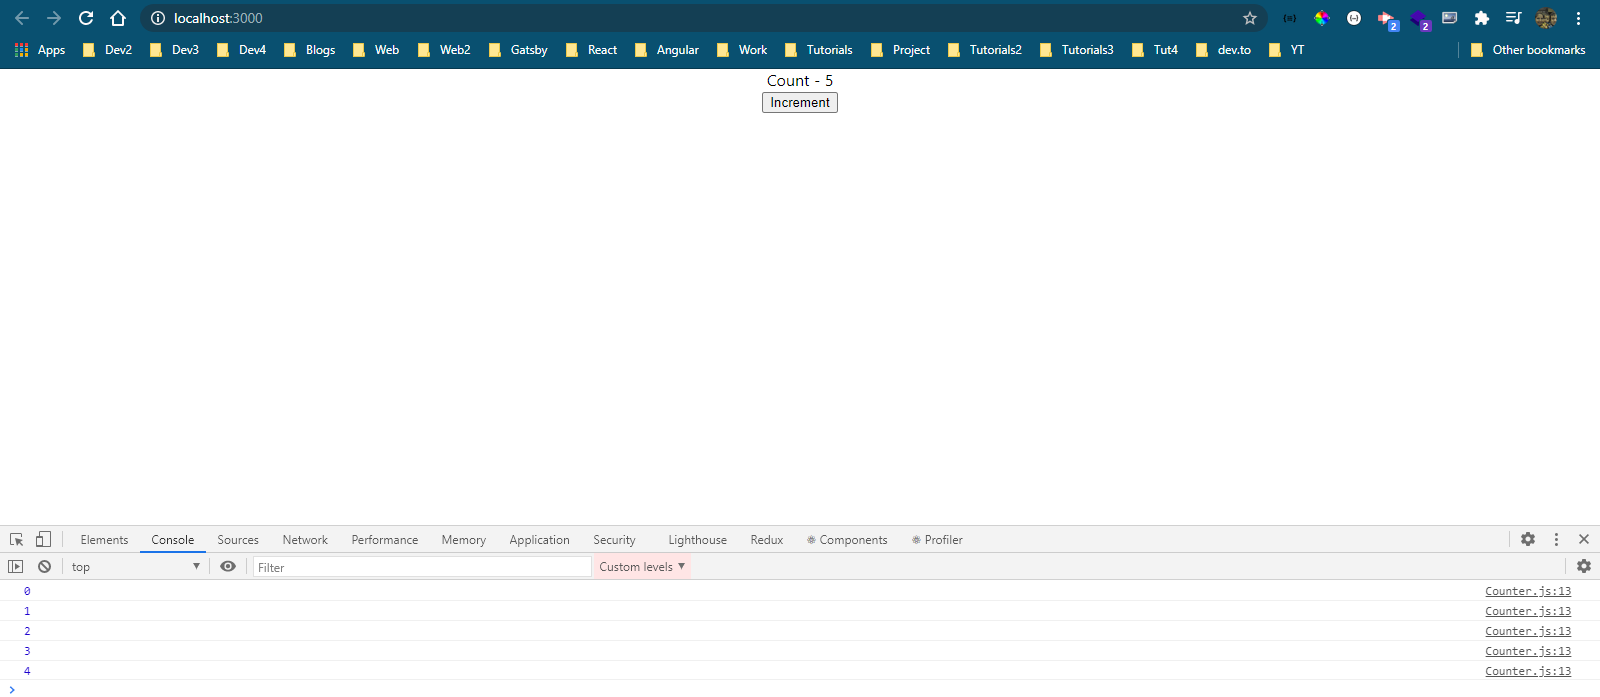The width and height of the screenshot is (1600, 697).
Task: Open the white circle extension icon
Action: coord(1354,18)
